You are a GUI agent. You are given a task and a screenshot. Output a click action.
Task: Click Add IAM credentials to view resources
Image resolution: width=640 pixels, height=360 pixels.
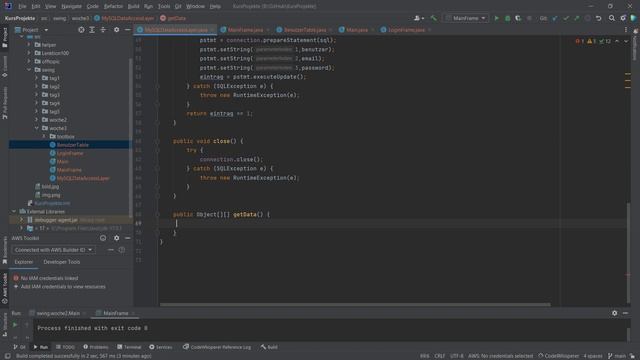click(x=63, y=287)
